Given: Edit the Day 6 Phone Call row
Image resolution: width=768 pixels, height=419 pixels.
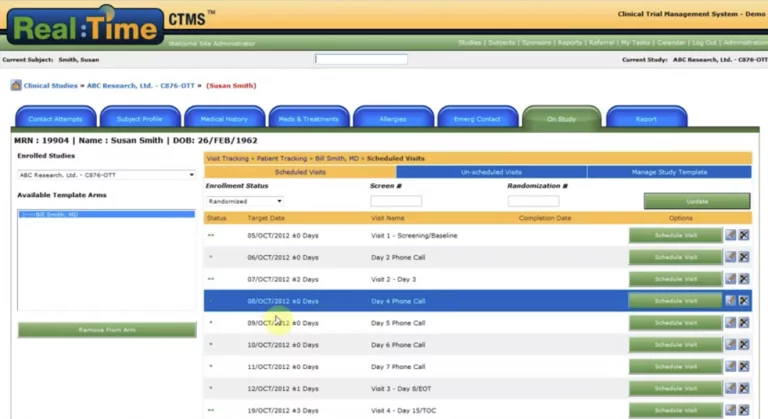Looking at the screenshot, I should pyautogui.click(x=730, y=345).
